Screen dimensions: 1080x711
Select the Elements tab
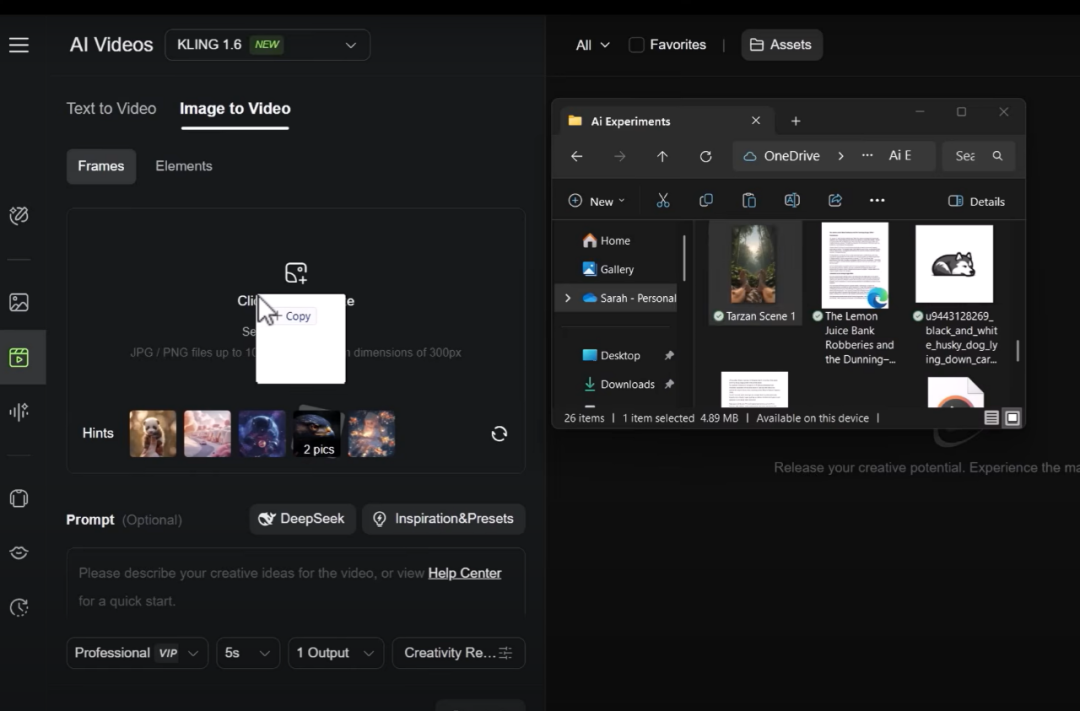(x=184, y=166)
